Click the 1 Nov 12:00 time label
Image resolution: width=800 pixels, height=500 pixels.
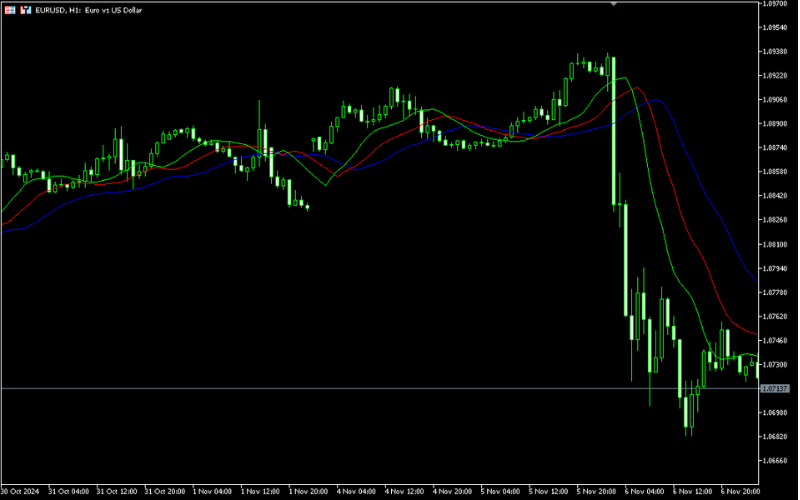pyautogui.click(x=260, y=491)
